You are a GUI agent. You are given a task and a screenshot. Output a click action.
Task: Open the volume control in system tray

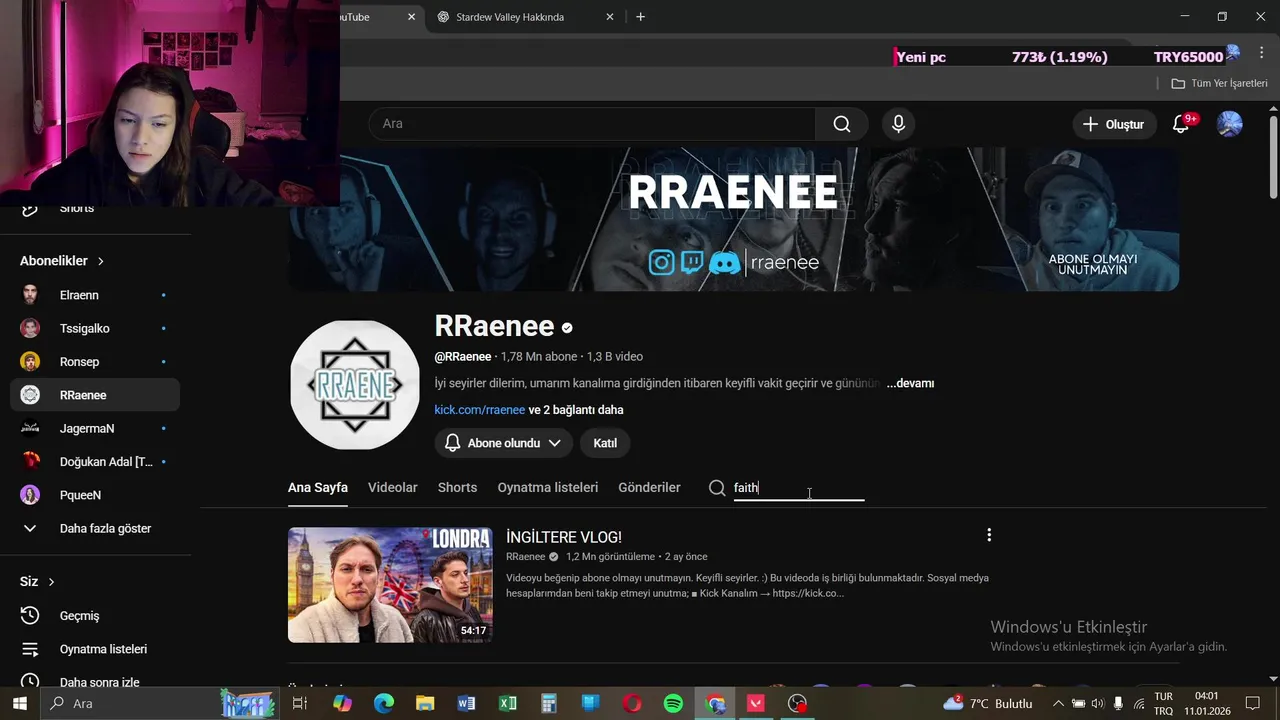tap(1098, 704)
